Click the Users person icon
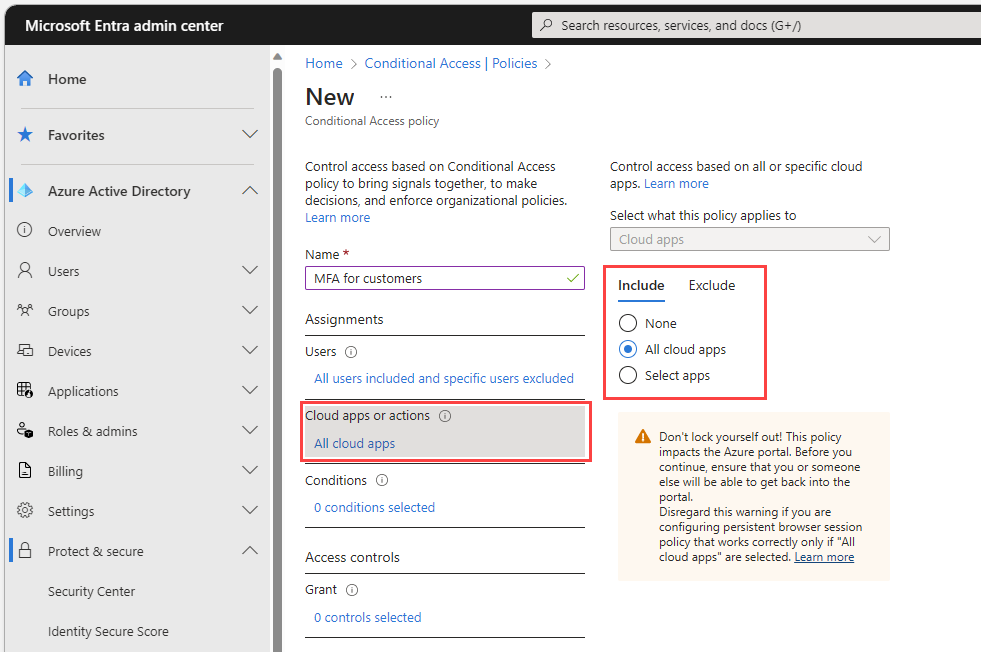Image resolution: width=981 pixels, height=652 pixels. coord(25,270)
